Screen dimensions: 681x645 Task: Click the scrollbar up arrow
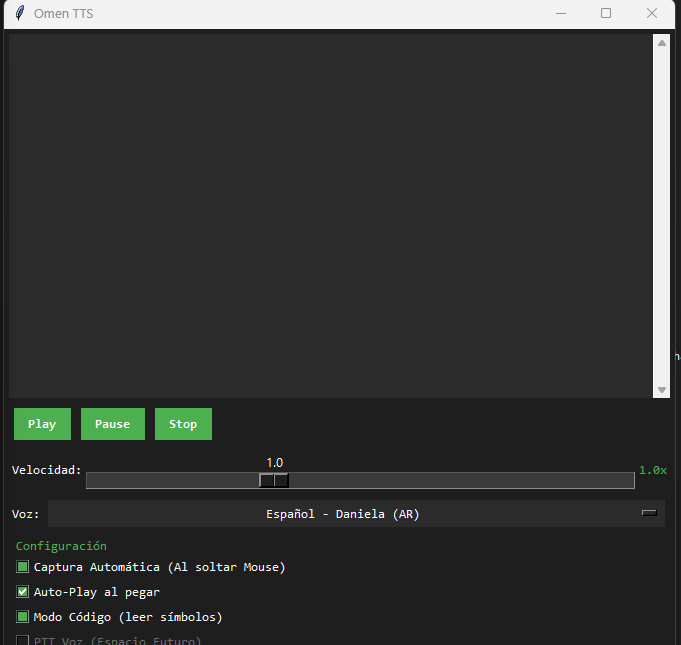click(662, 43)
